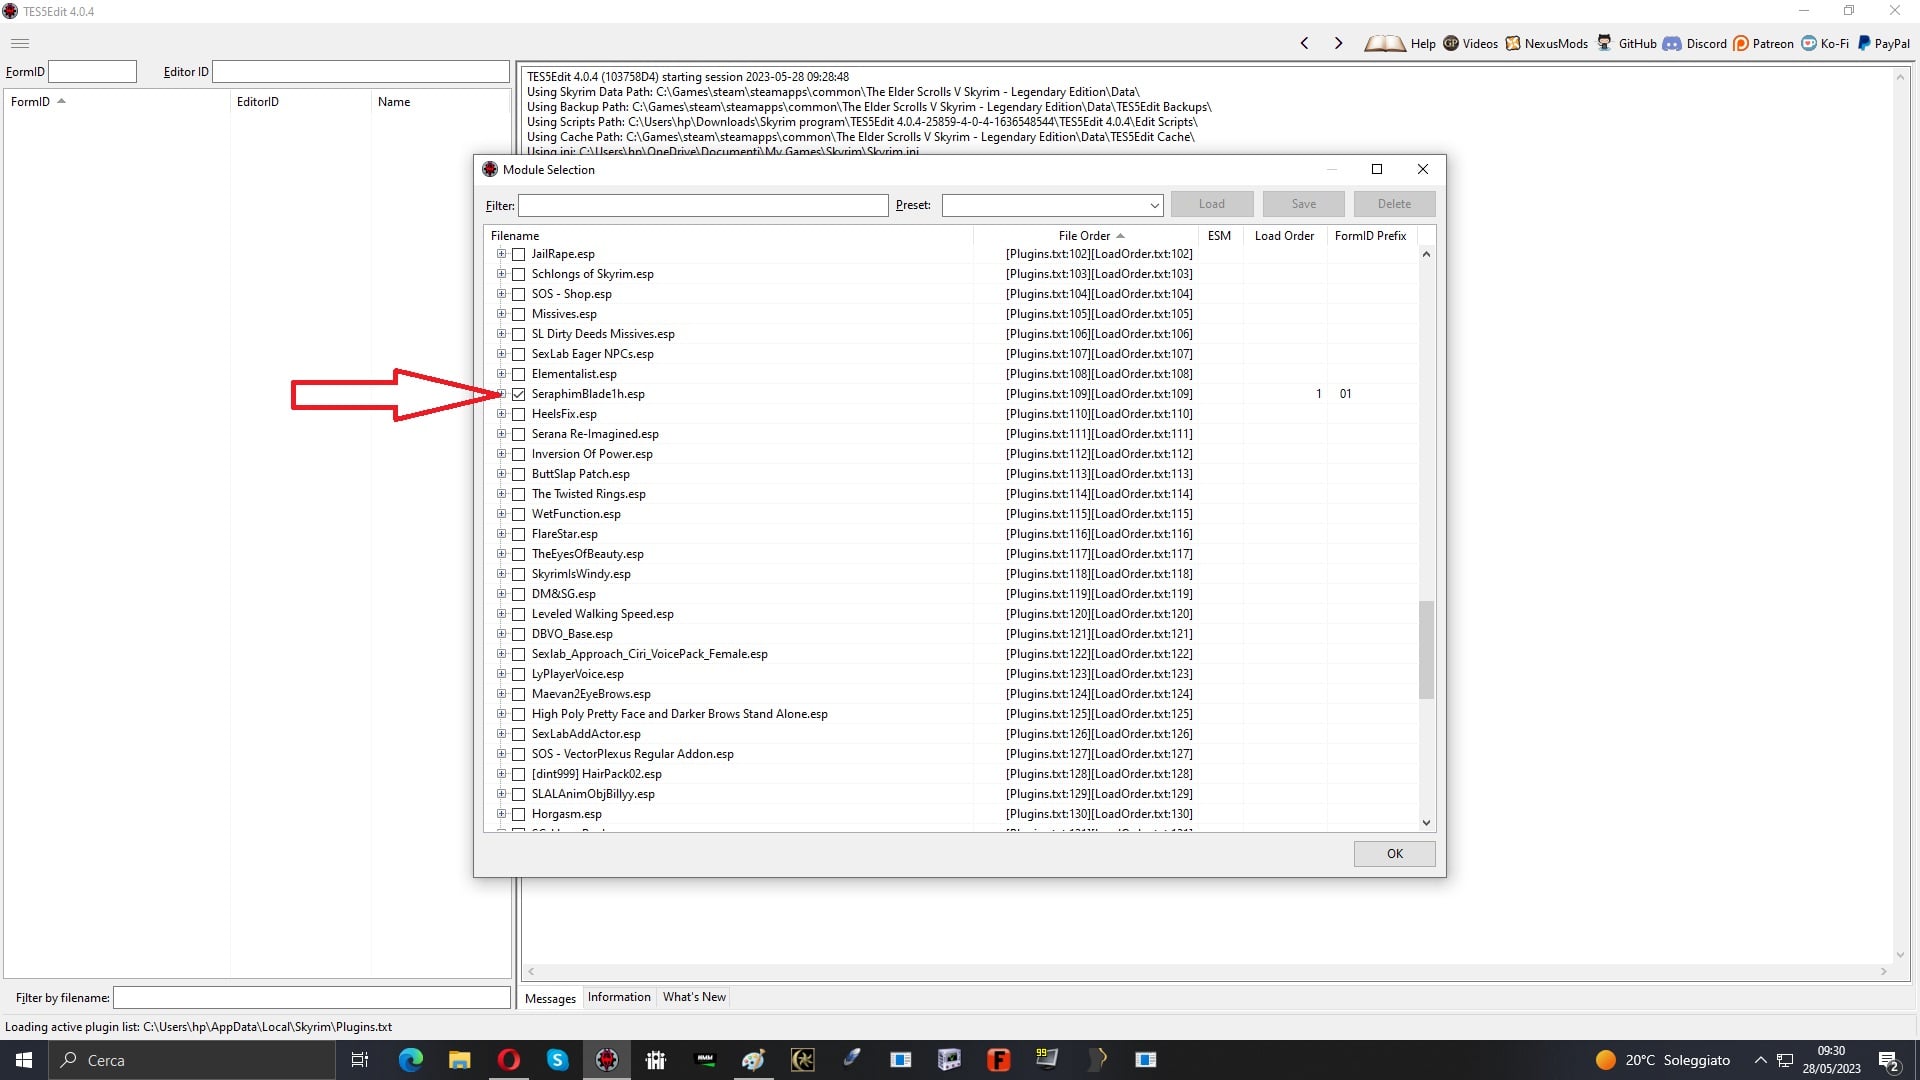Sort by Filename column header
This screenshot has width=1920, height=1080.
[729, 236]
